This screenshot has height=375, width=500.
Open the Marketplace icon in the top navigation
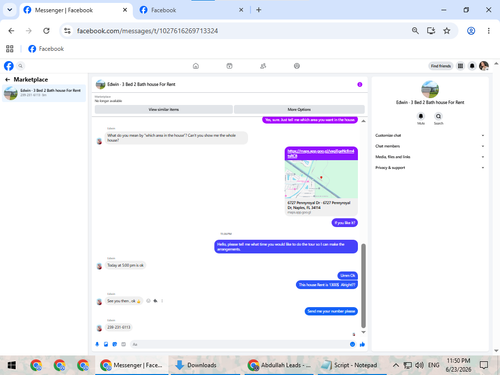229,66
